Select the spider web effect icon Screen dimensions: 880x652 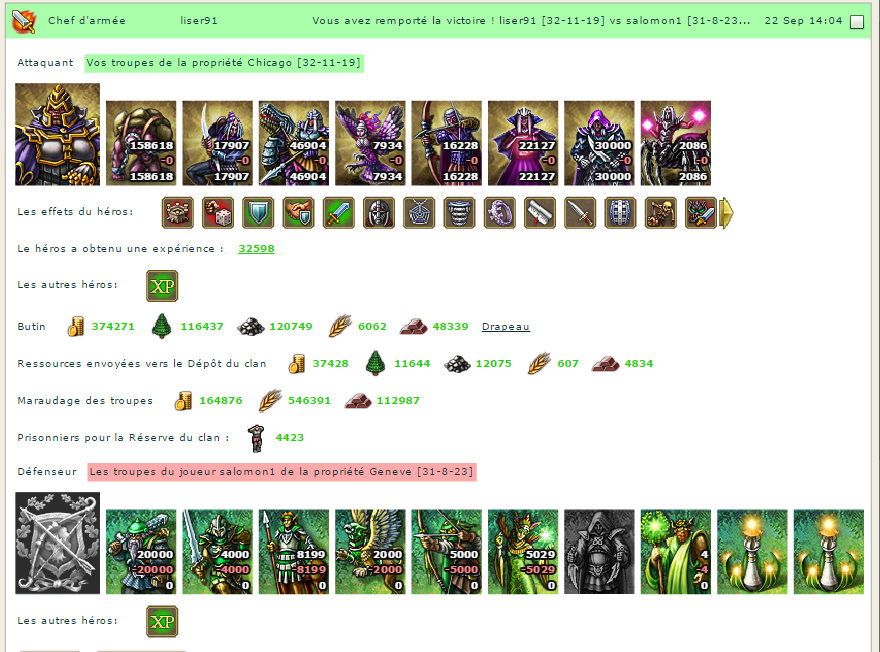419,213
